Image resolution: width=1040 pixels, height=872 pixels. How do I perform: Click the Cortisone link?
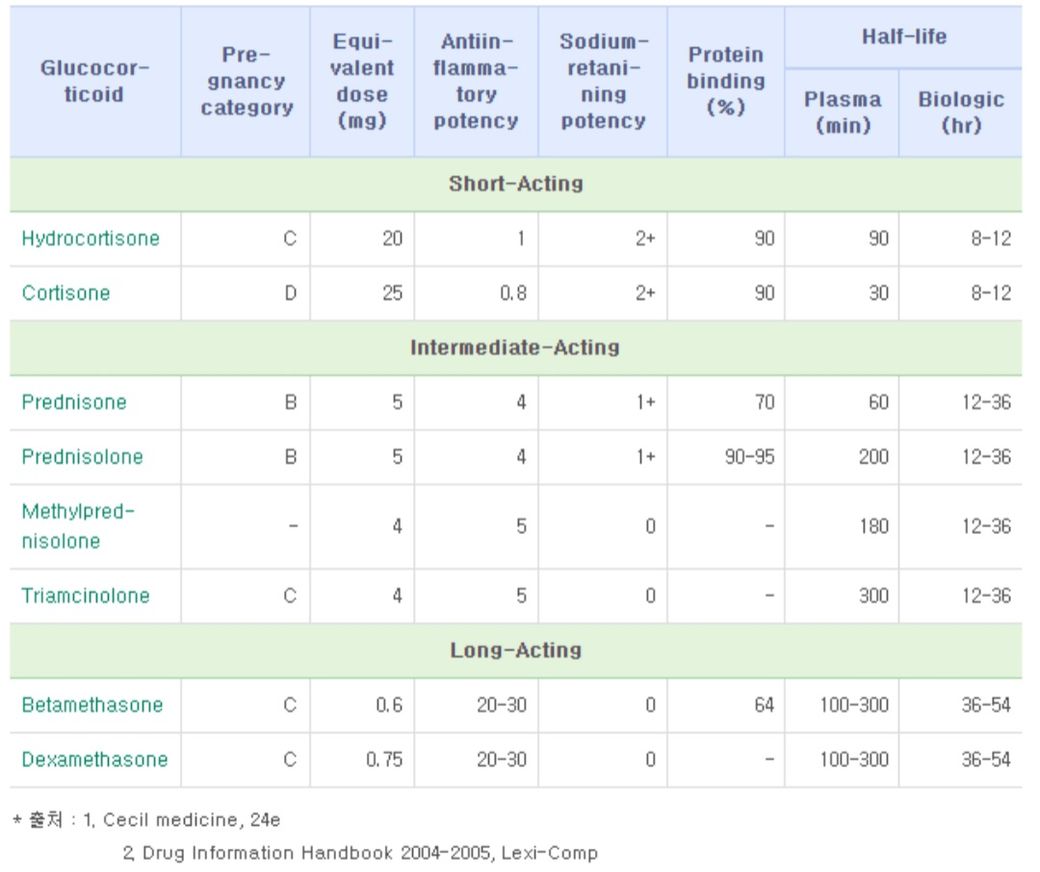pos(66,294)
